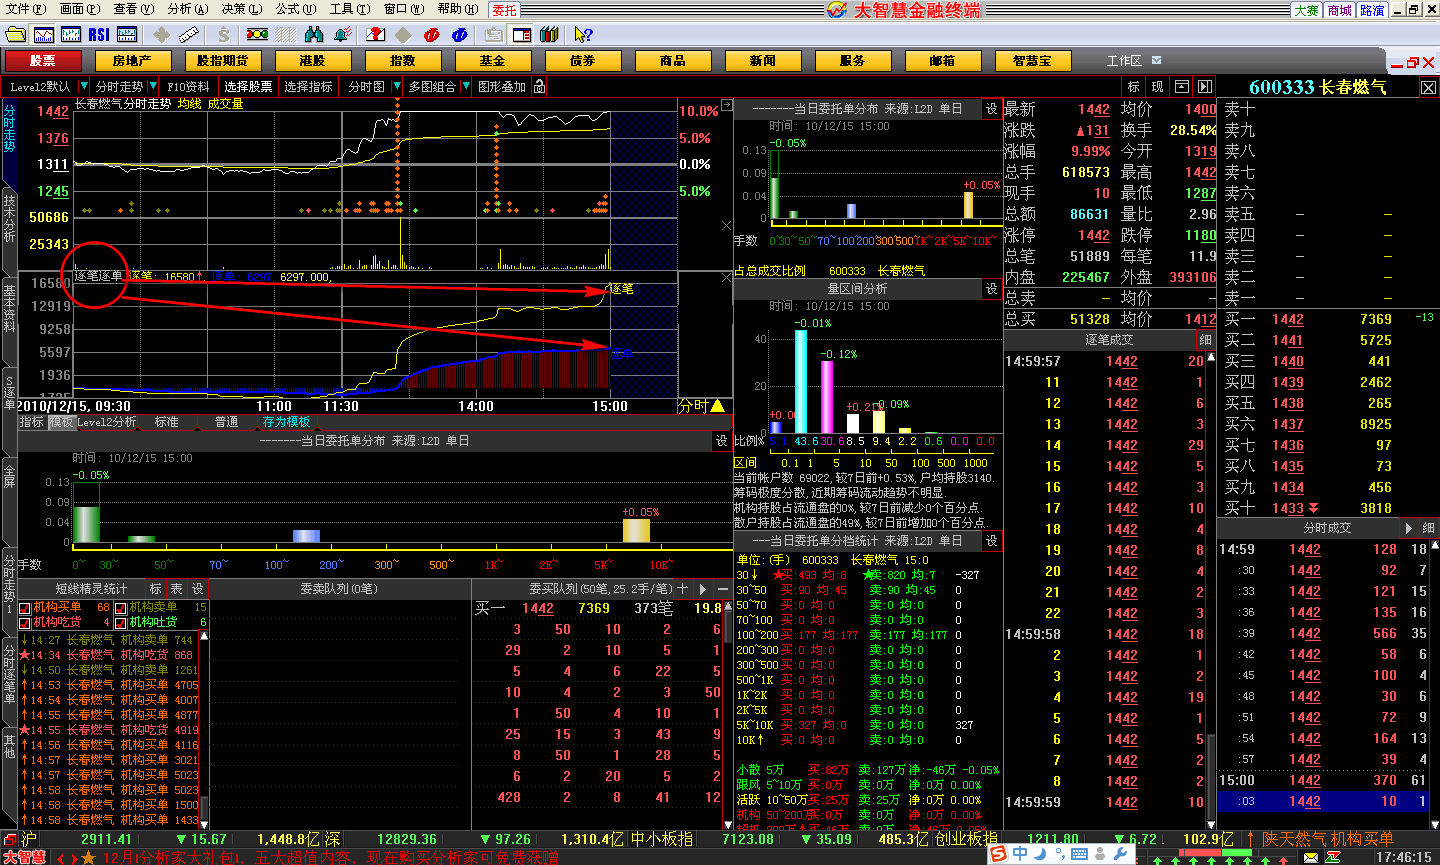Click the cursor help question icon
This screenshot has width=1440, height=865.
click(583, 34)
